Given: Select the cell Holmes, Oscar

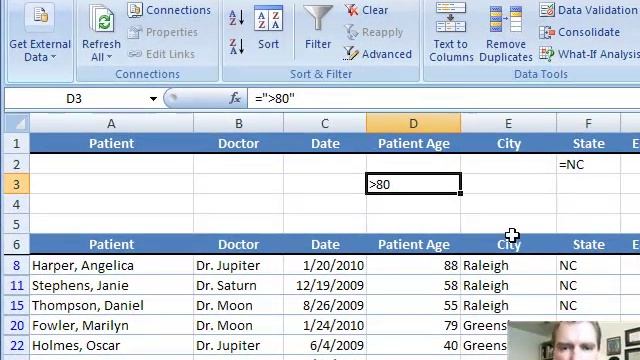Looking at the screenshot, I should click(x=111, y=345).
